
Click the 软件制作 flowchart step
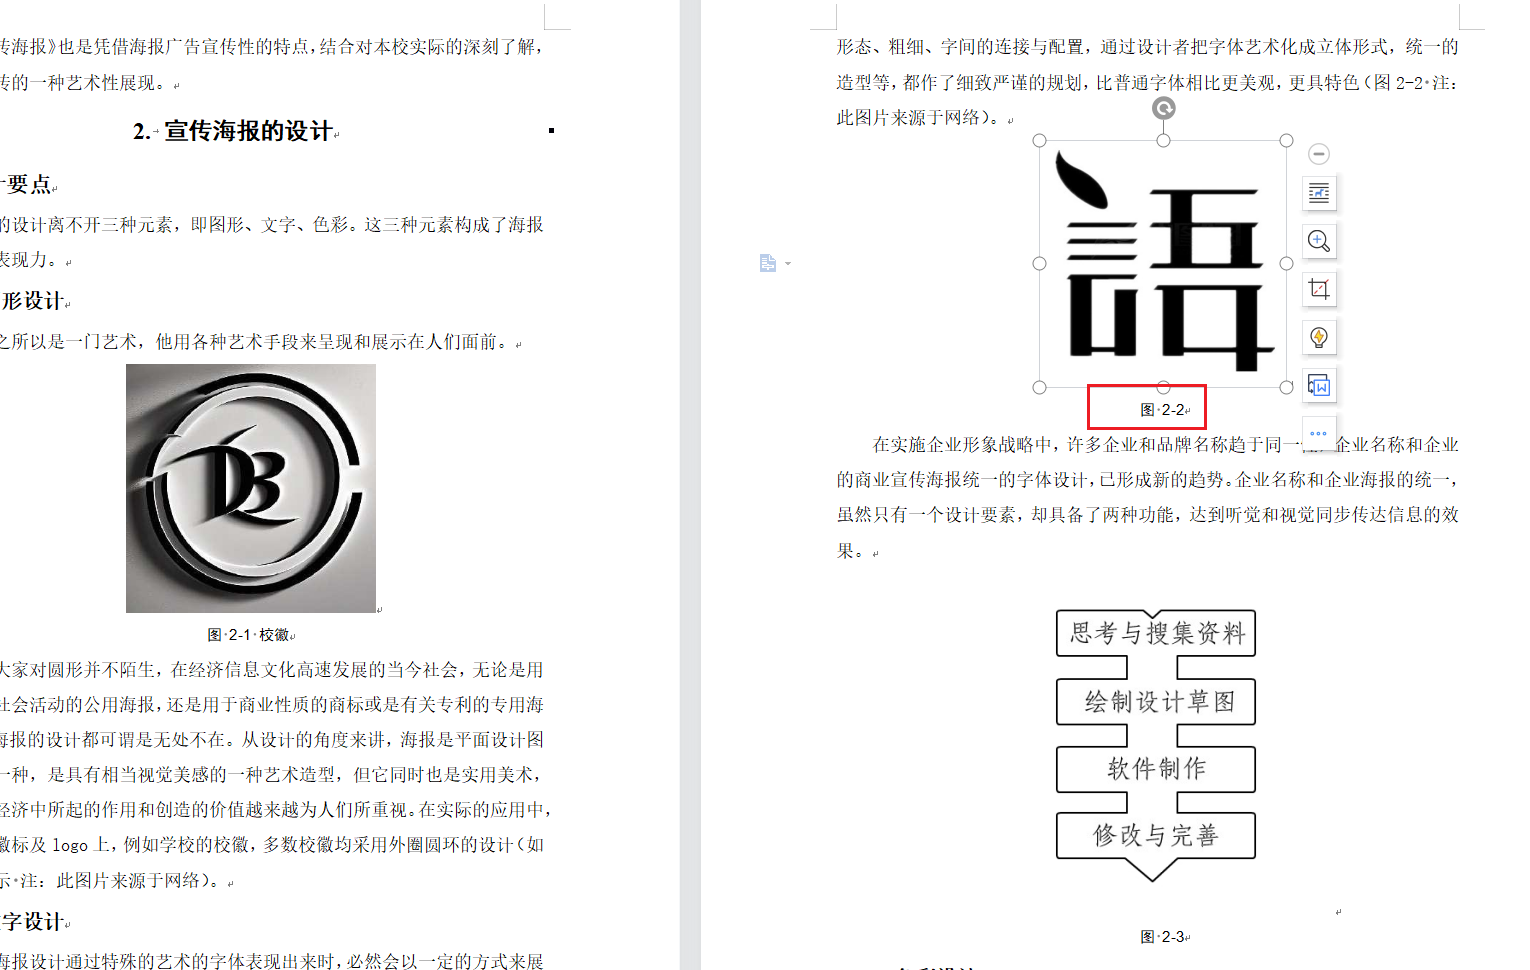point(1156,769)
